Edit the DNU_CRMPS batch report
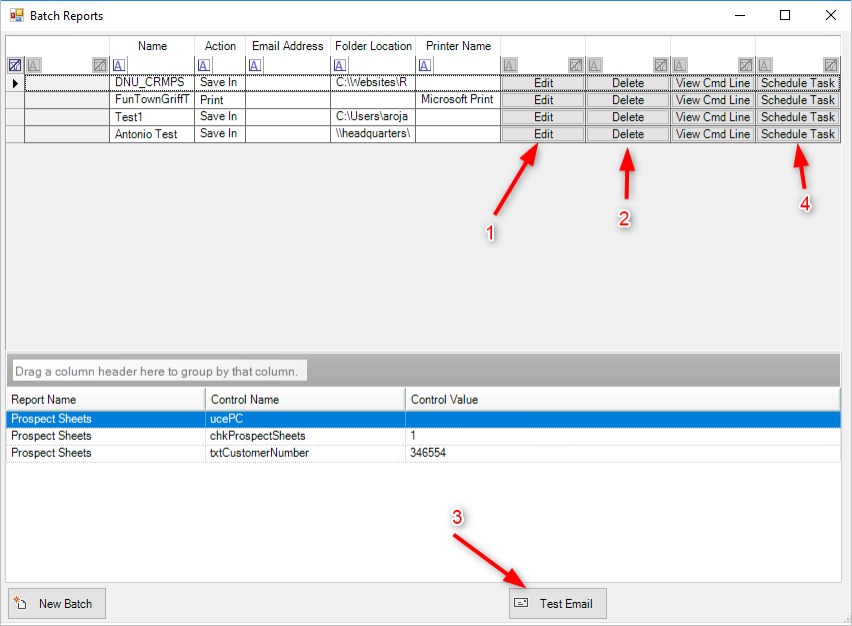Screen dimensions: 852x626 [x=542, y=82]
